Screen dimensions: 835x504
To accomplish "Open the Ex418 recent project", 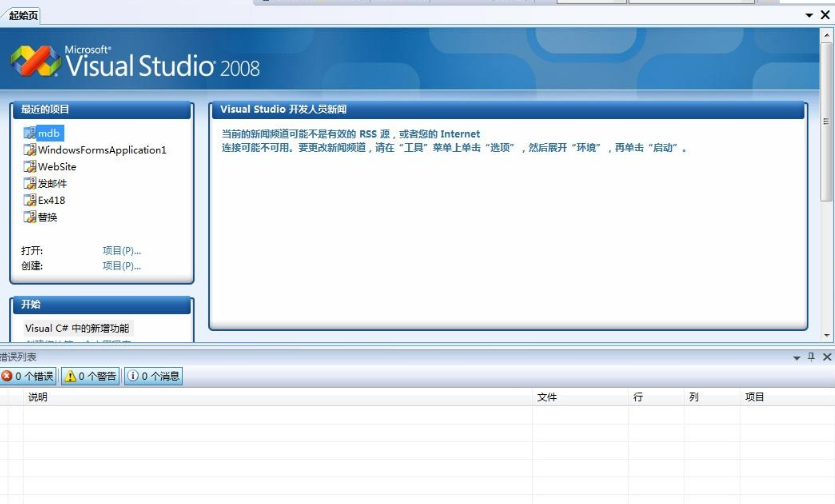I will point(51,200).
